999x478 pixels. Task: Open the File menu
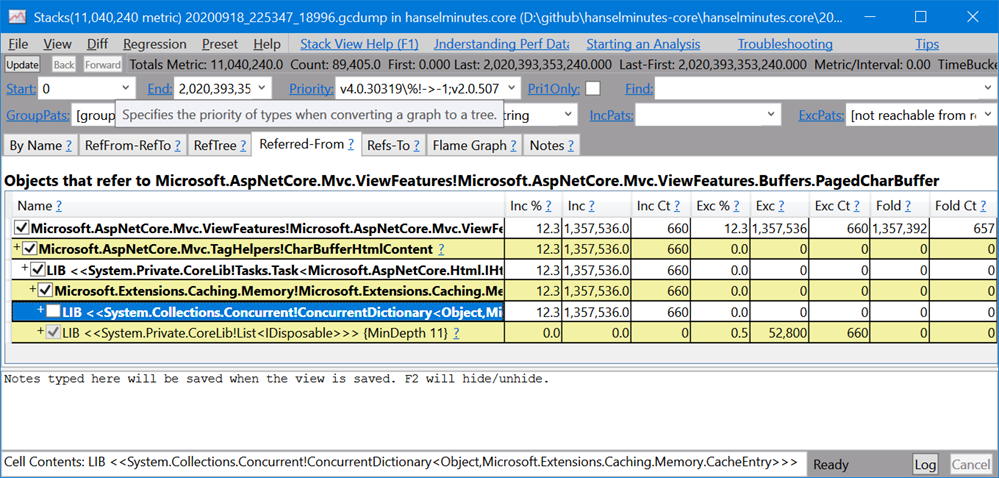click(x=18, y=44)
